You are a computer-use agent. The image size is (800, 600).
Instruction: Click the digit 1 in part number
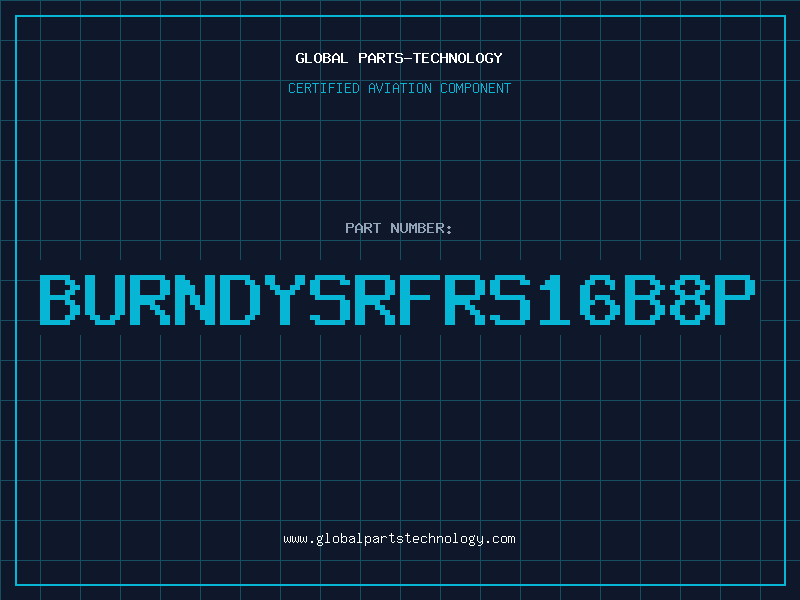tap(554, 299)
